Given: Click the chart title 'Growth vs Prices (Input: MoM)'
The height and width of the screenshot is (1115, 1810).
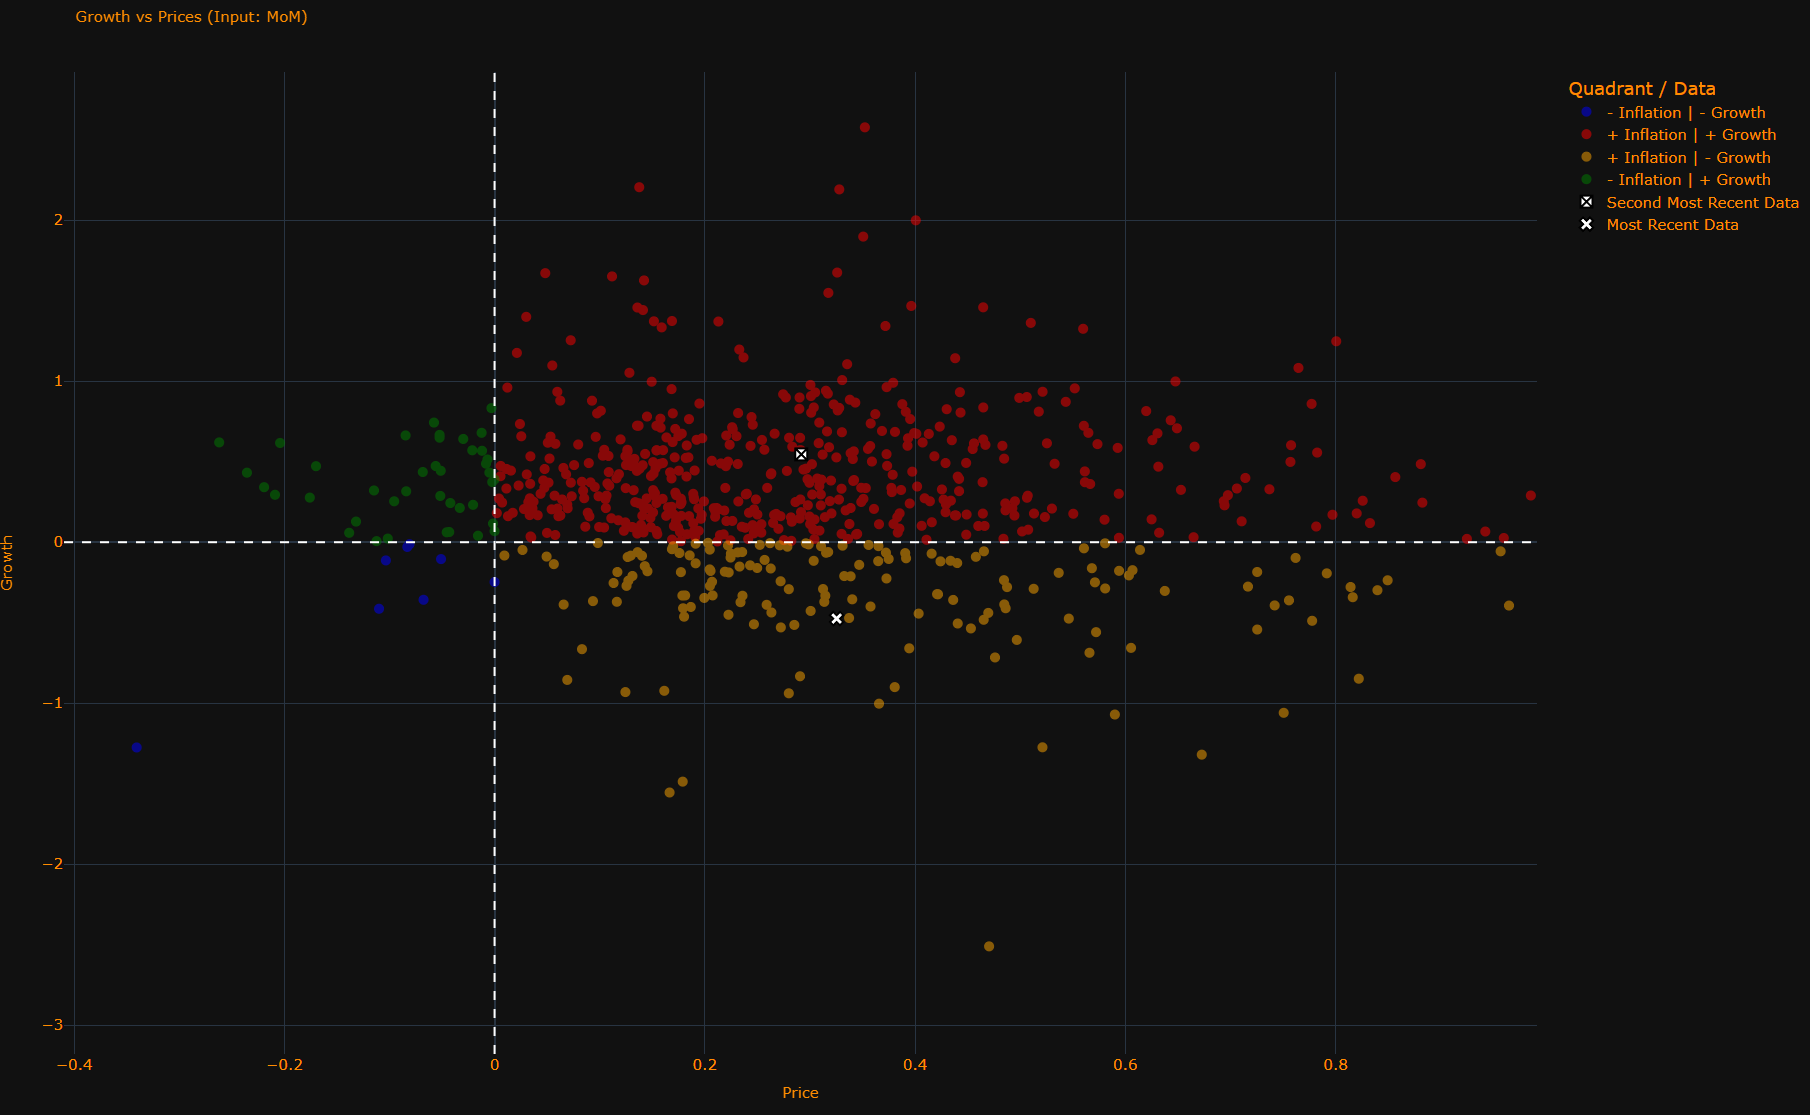Looking at the screenshot, I should 192,17.
